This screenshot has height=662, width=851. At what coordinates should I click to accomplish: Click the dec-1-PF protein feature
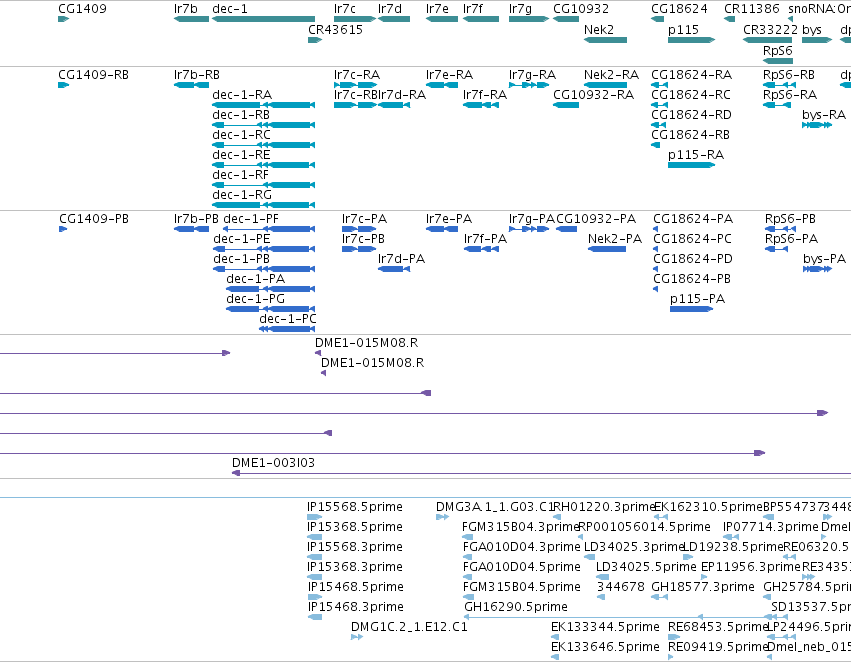269,229
